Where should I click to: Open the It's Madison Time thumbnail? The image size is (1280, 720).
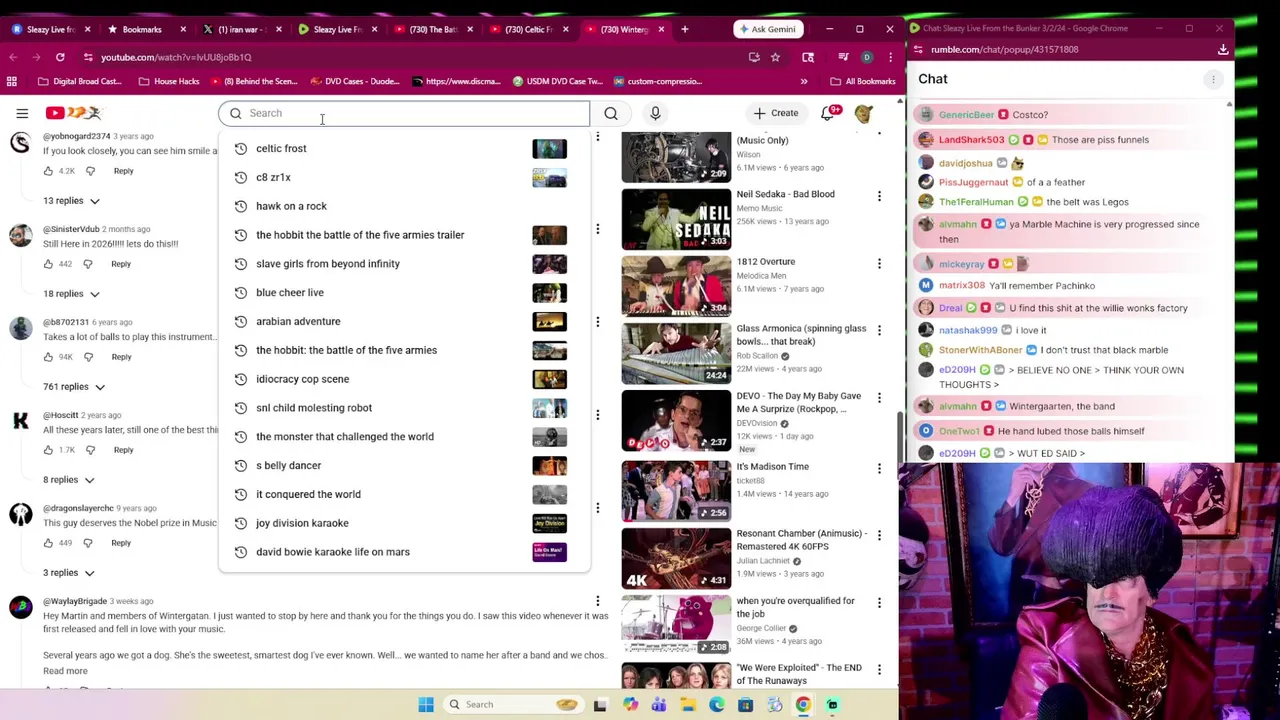[x=676, y=490]
